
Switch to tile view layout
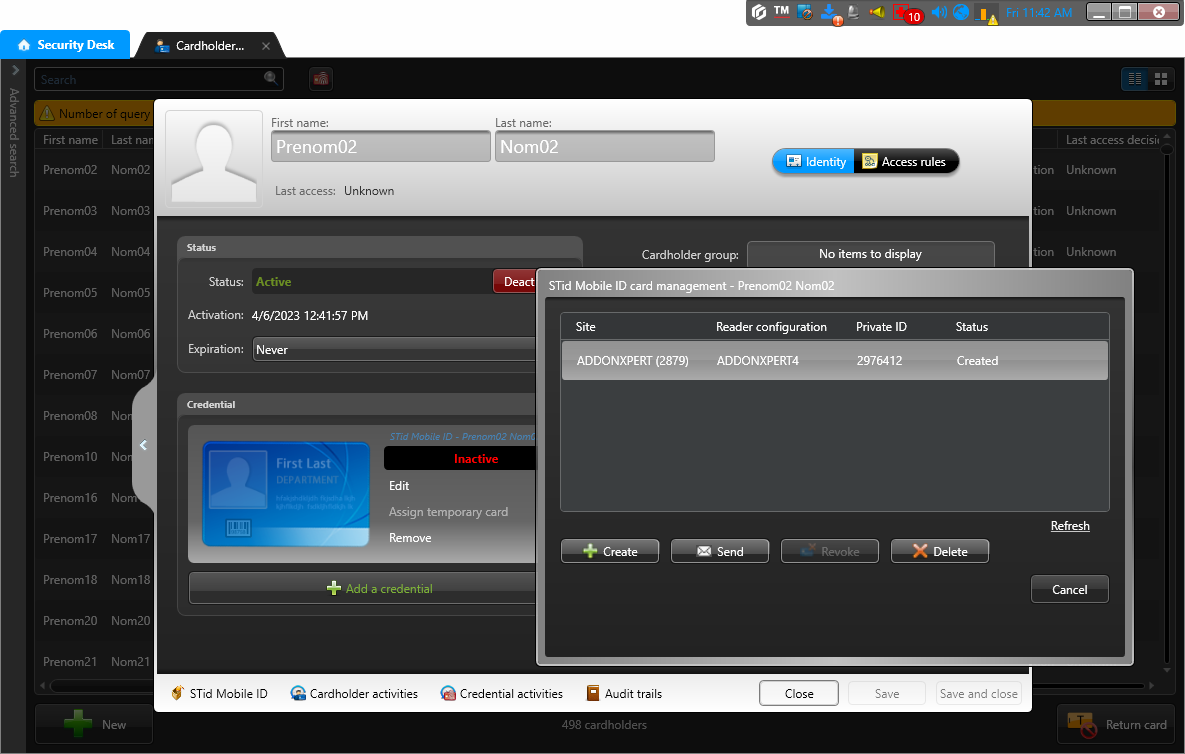[1161, 79]
